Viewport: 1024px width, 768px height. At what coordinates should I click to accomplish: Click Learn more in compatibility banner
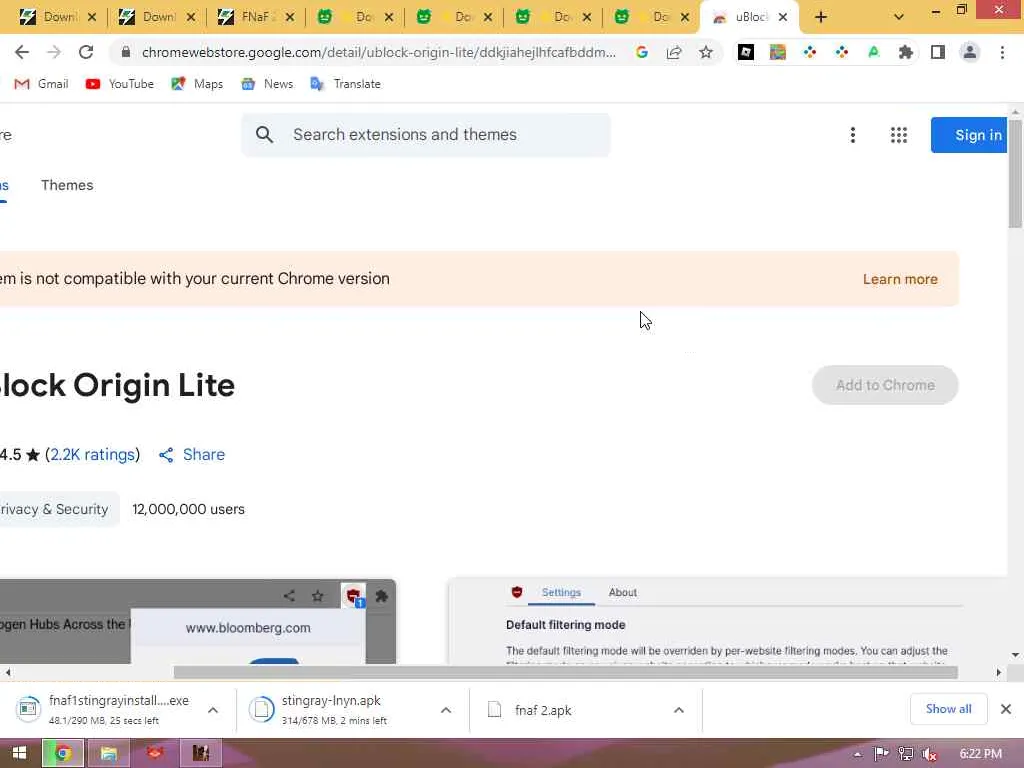[900, 280]
